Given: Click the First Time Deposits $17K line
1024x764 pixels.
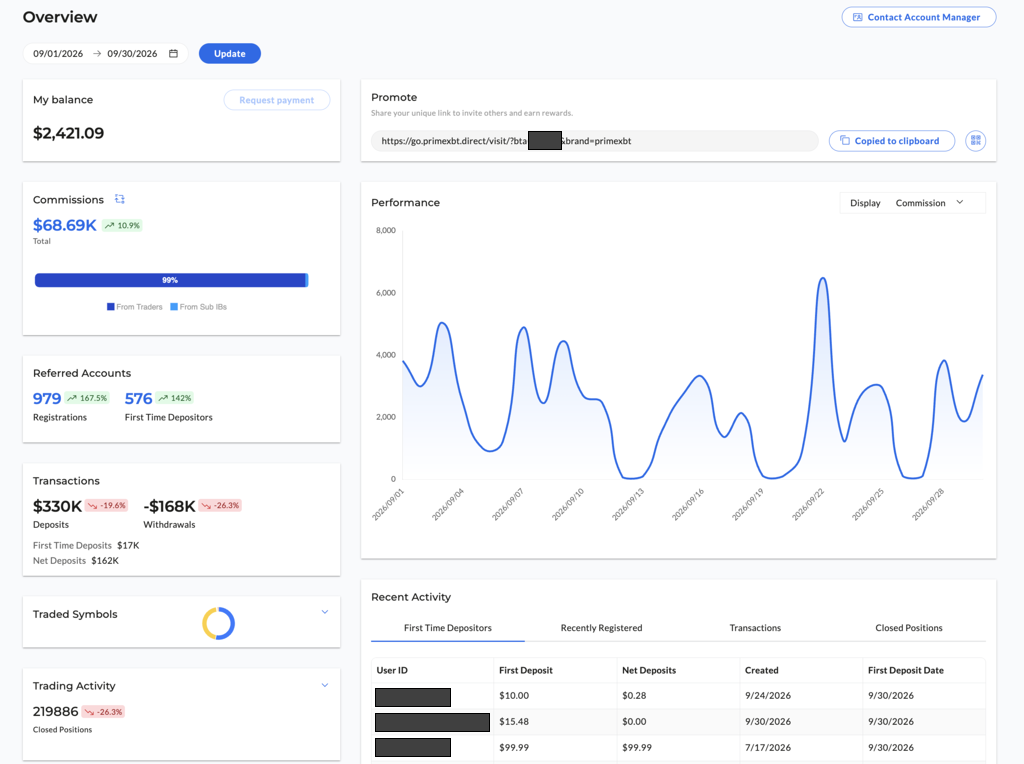Looking at the screenshot, I should [86, 545].
